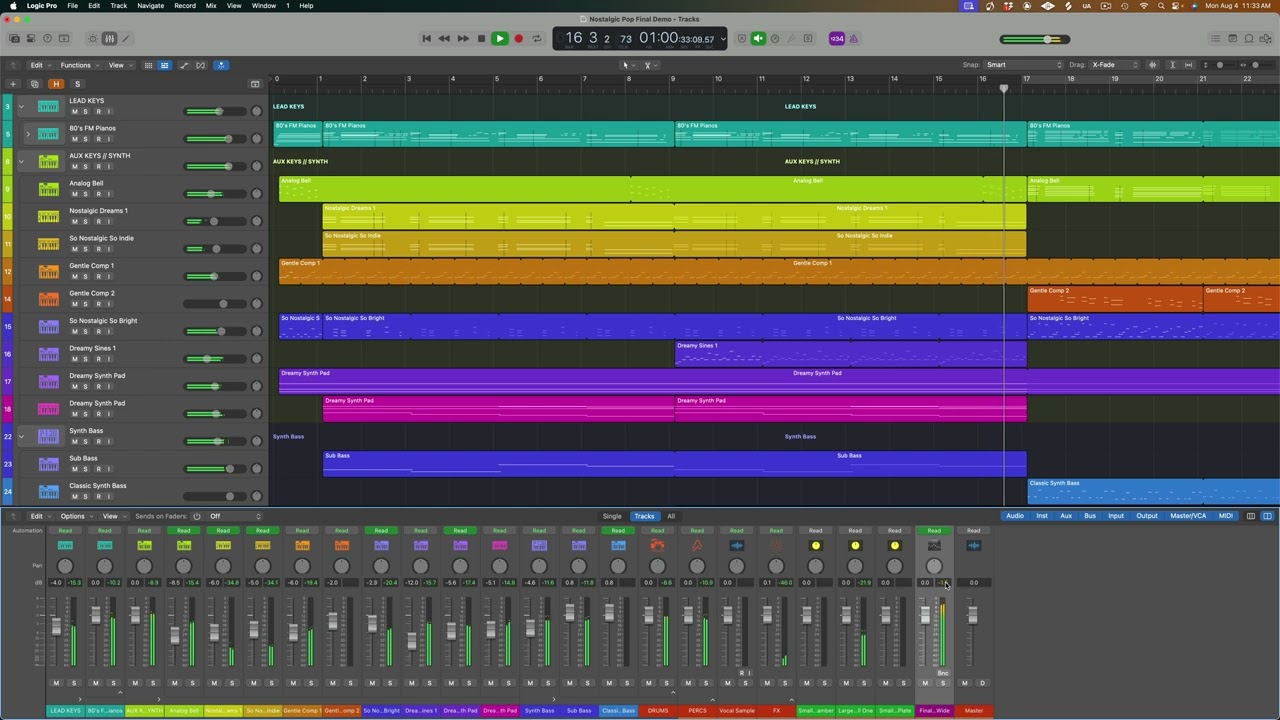Viewport: 1280px width, 720px height.
Task: Open the Snap Smart dropdown
Action: (x=1024, y=65)
